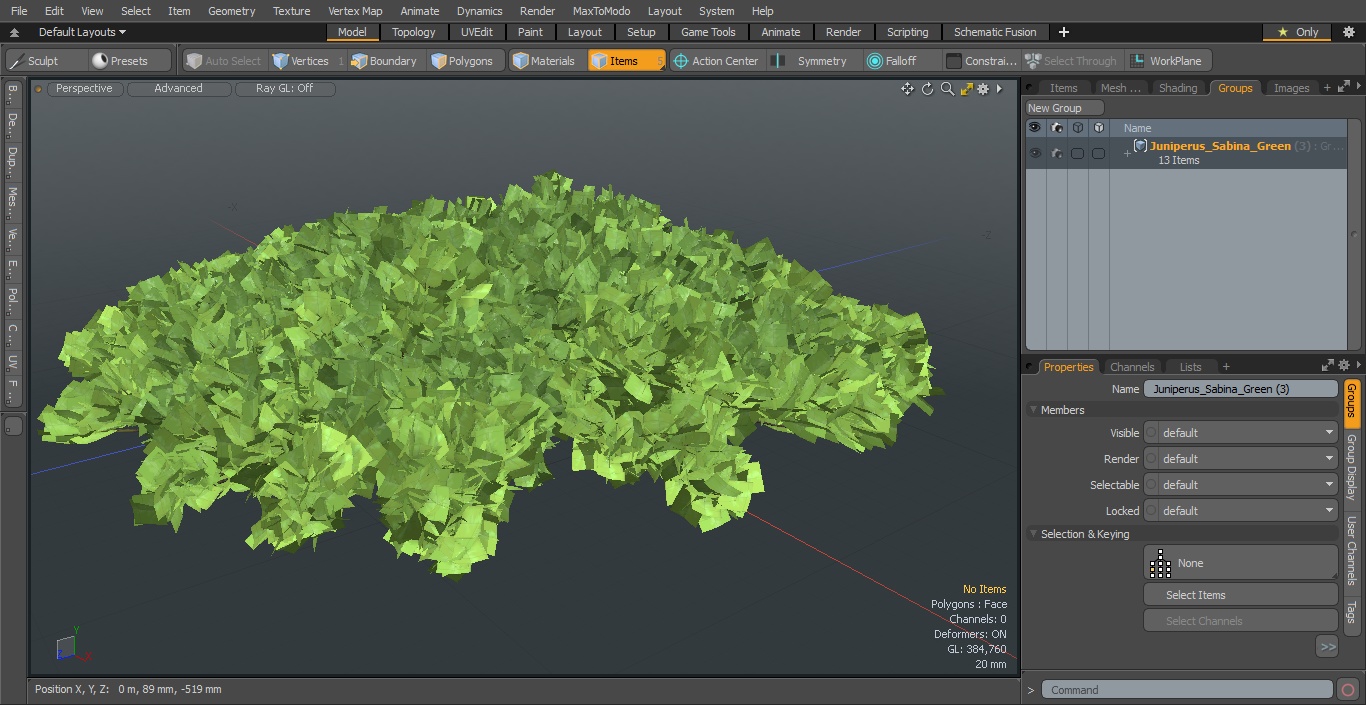Click the viewport pan (move) icon
Viewport: 1366px width, 705px height.
[x=907, y=89]
